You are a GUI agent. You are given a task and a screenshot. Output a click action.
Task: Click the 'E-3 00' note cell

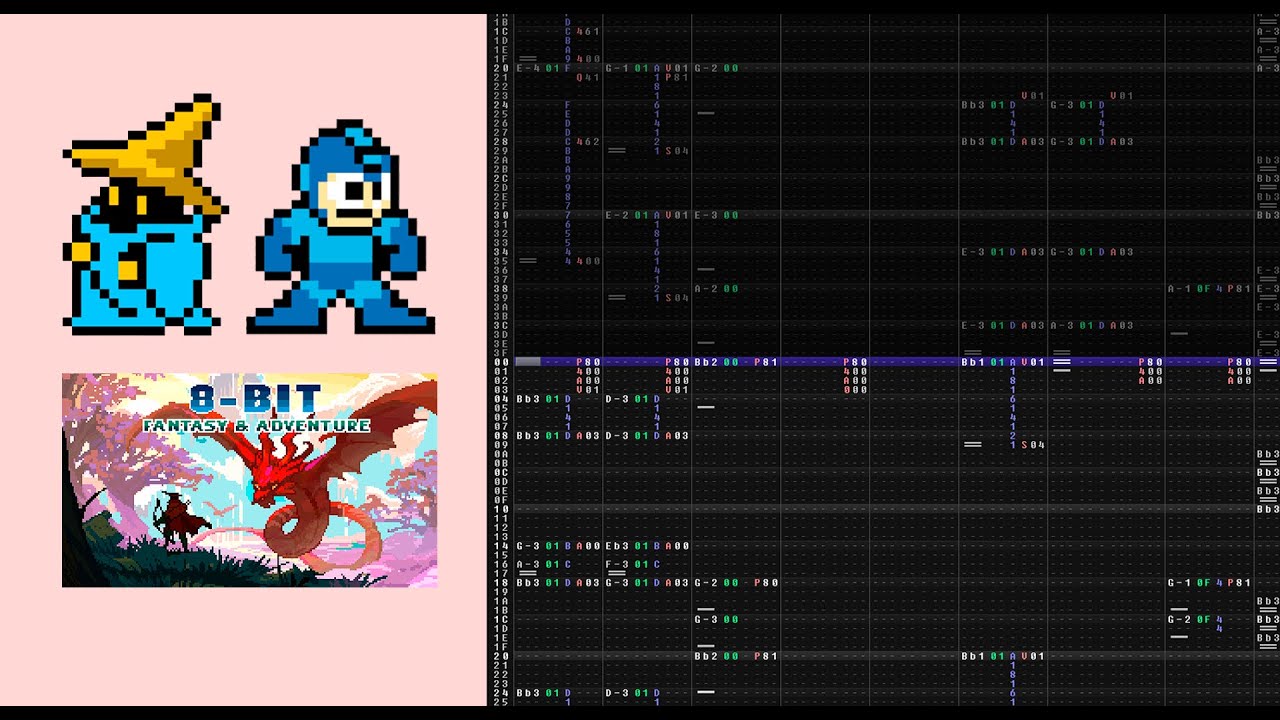pos(716,215)
